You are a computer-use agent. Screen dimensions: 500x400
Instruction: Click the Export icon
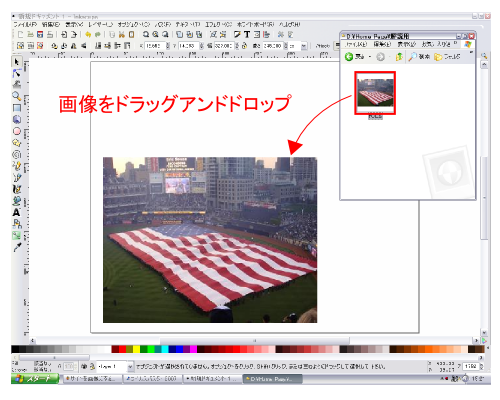coord(74,34)
